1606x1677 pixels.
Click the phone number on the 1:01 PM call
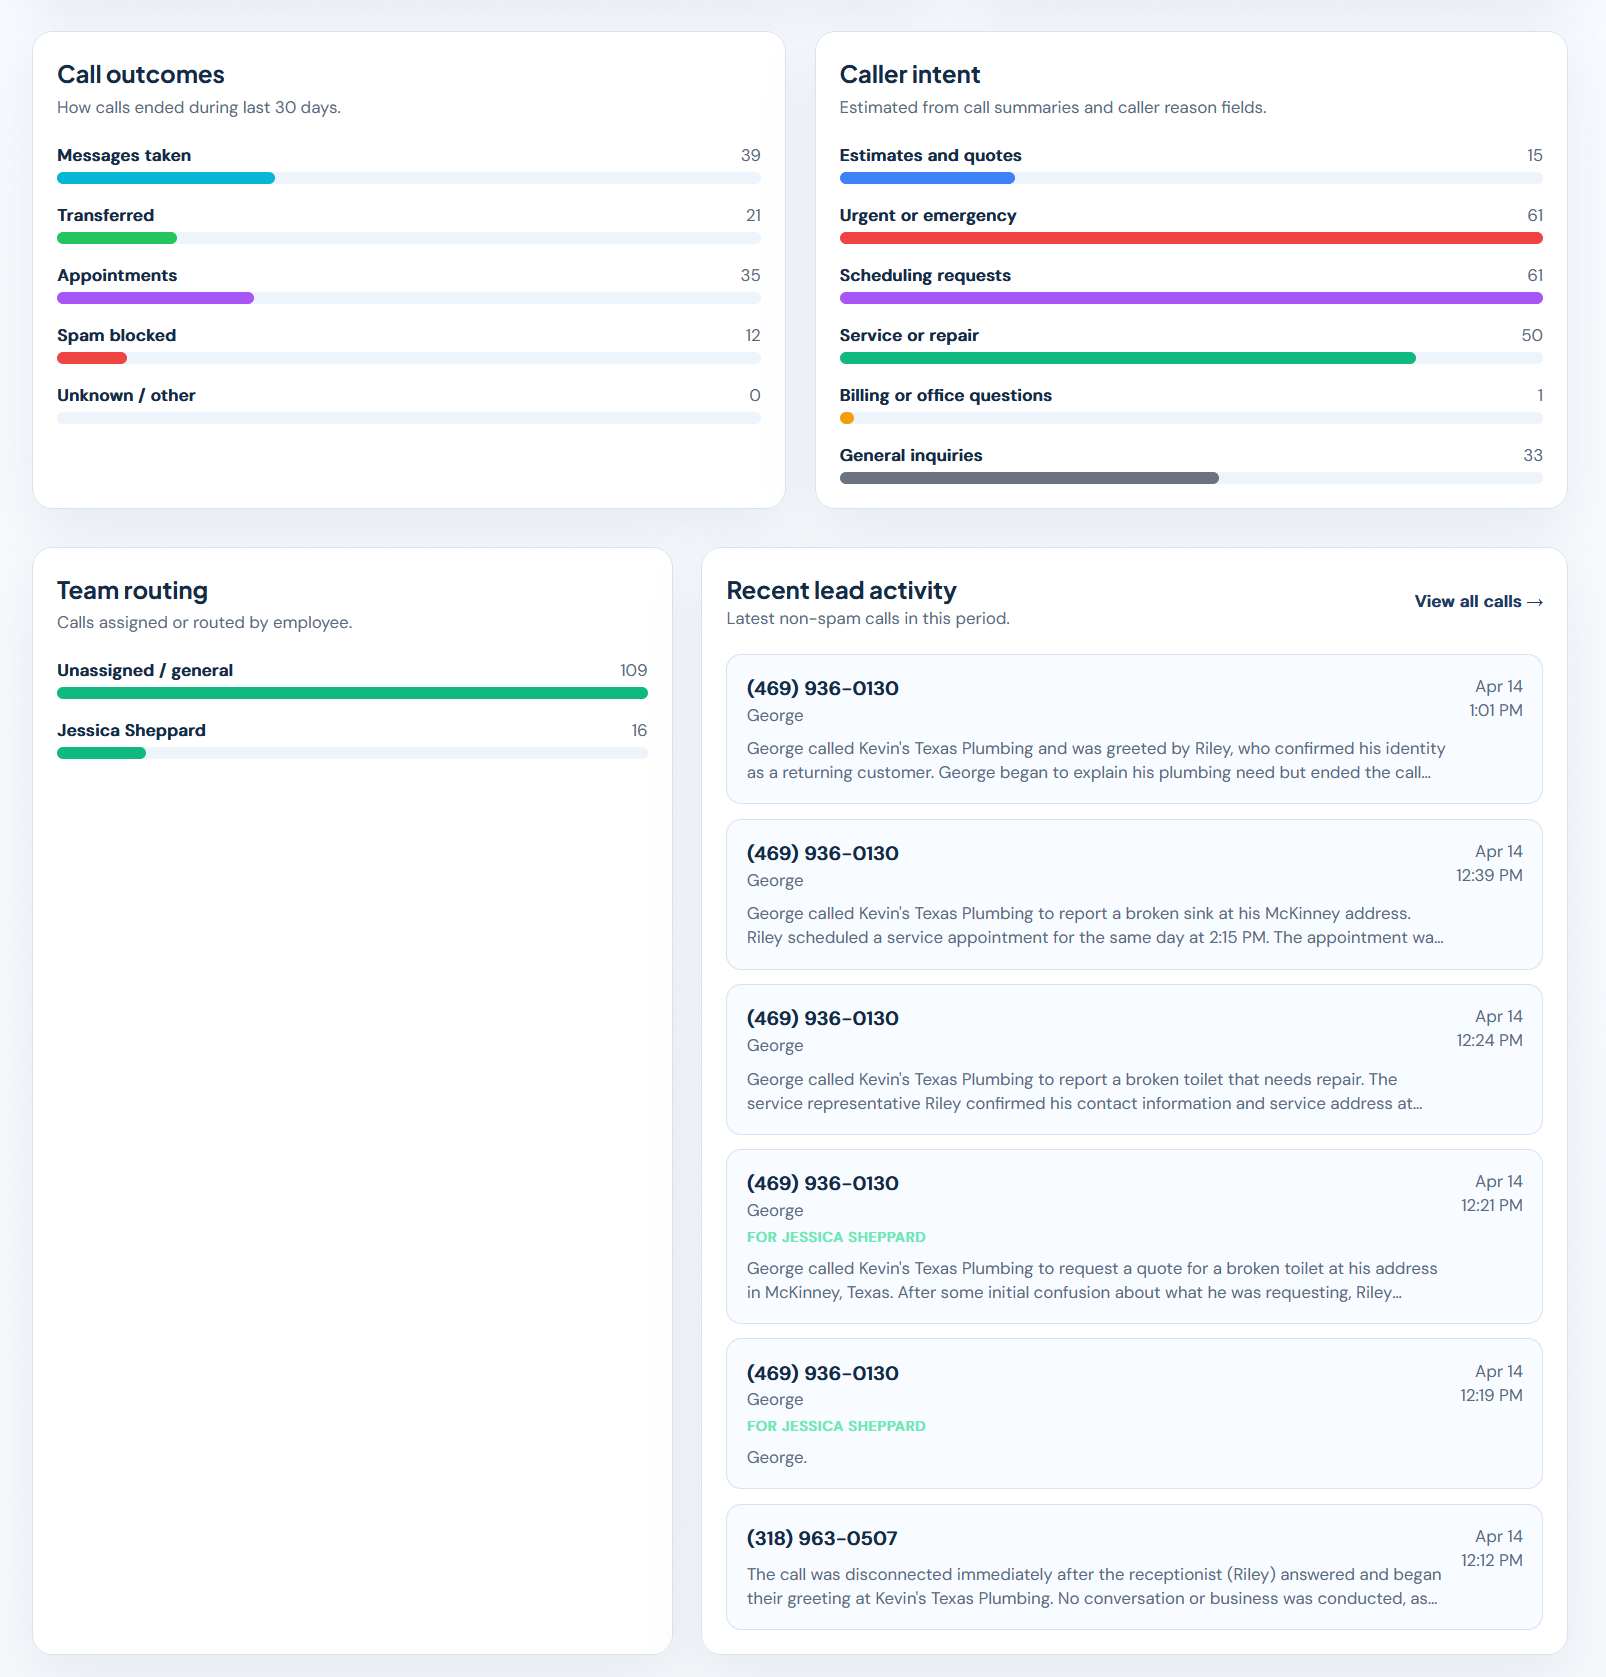pos(822,688)
